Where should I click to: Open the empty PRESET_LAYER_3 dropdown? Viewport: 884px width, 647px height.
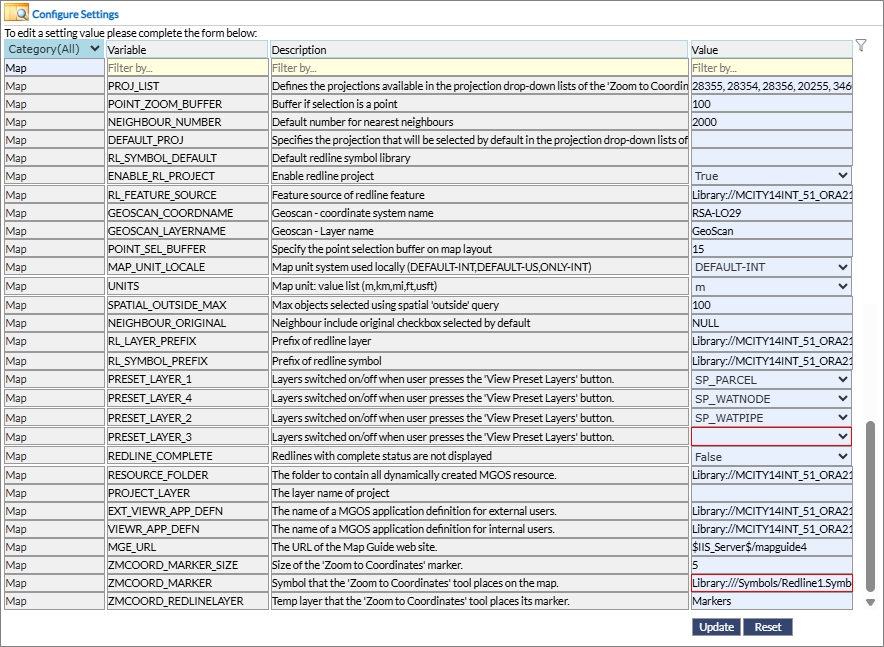[771, 437]
